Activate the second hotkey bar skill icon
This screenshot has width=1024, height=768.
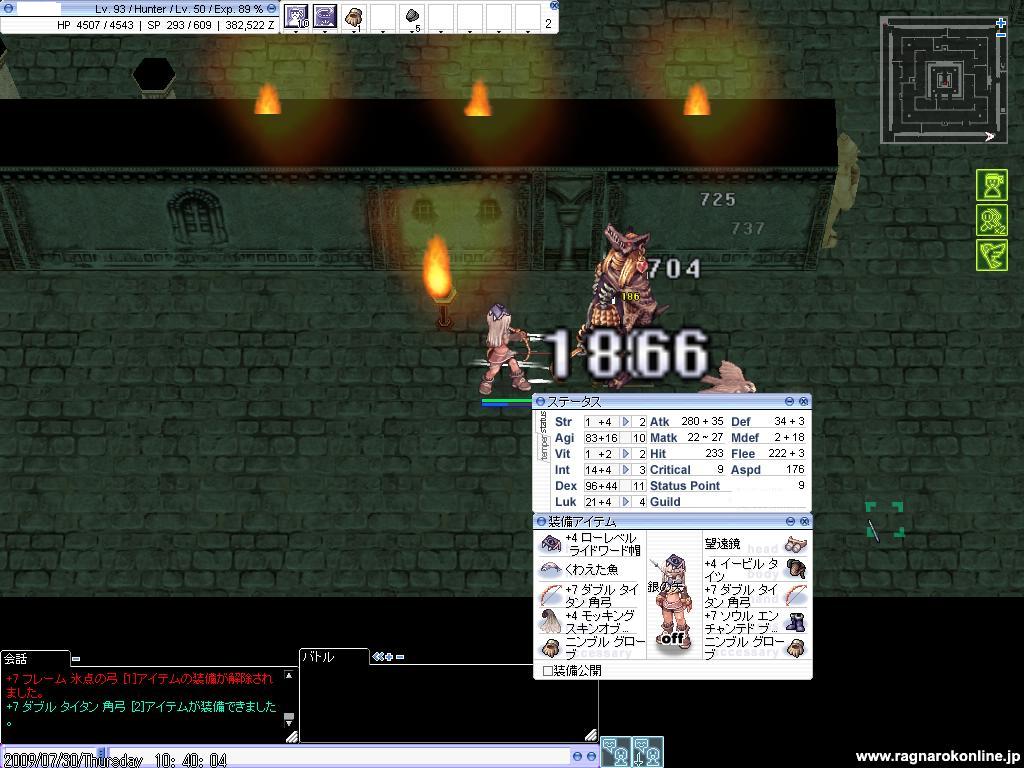tap(325, 16)
